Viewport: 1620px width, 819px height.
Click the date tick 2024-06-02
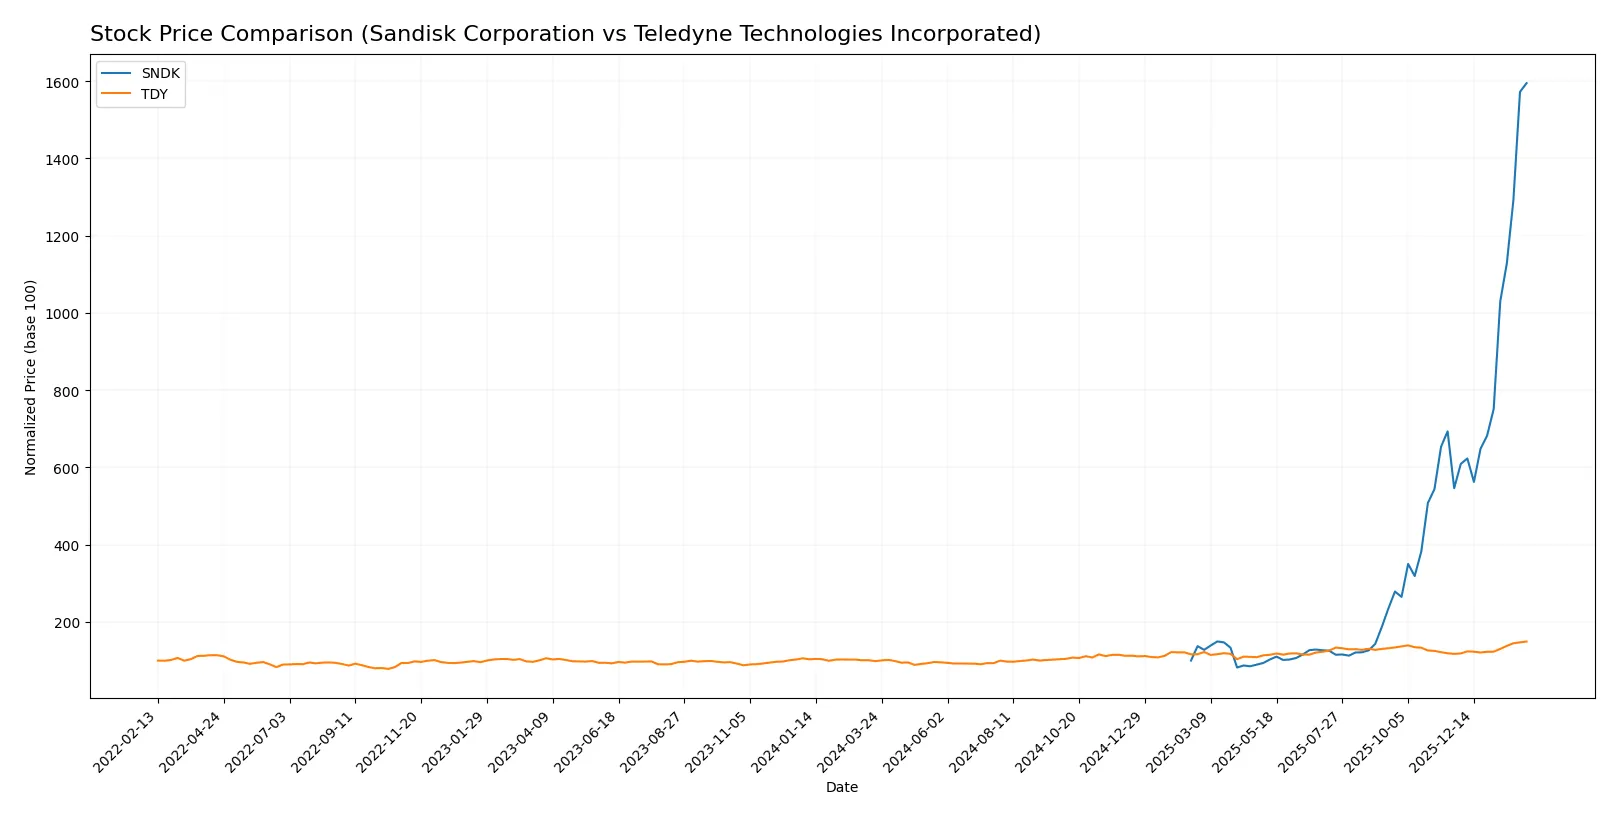click(x=917, y=743)
